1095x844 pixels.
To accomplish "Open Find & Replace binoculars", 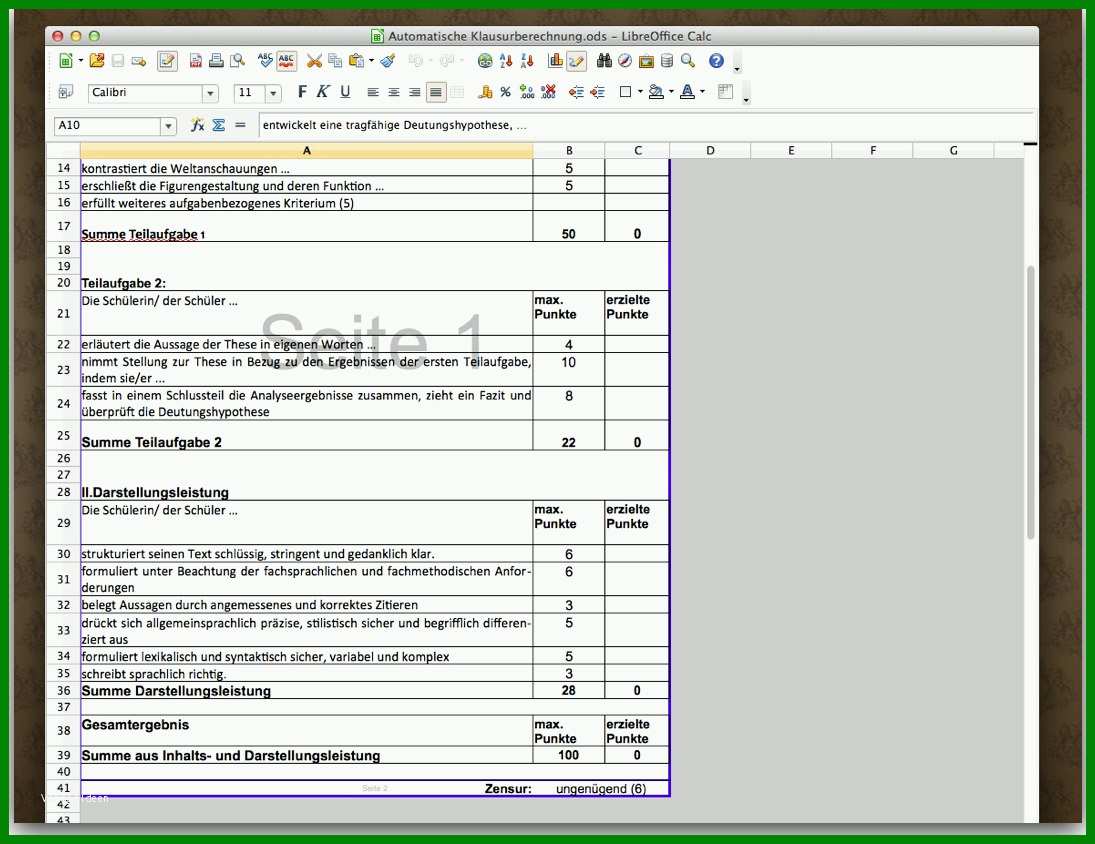I will (x=604, y=61).
